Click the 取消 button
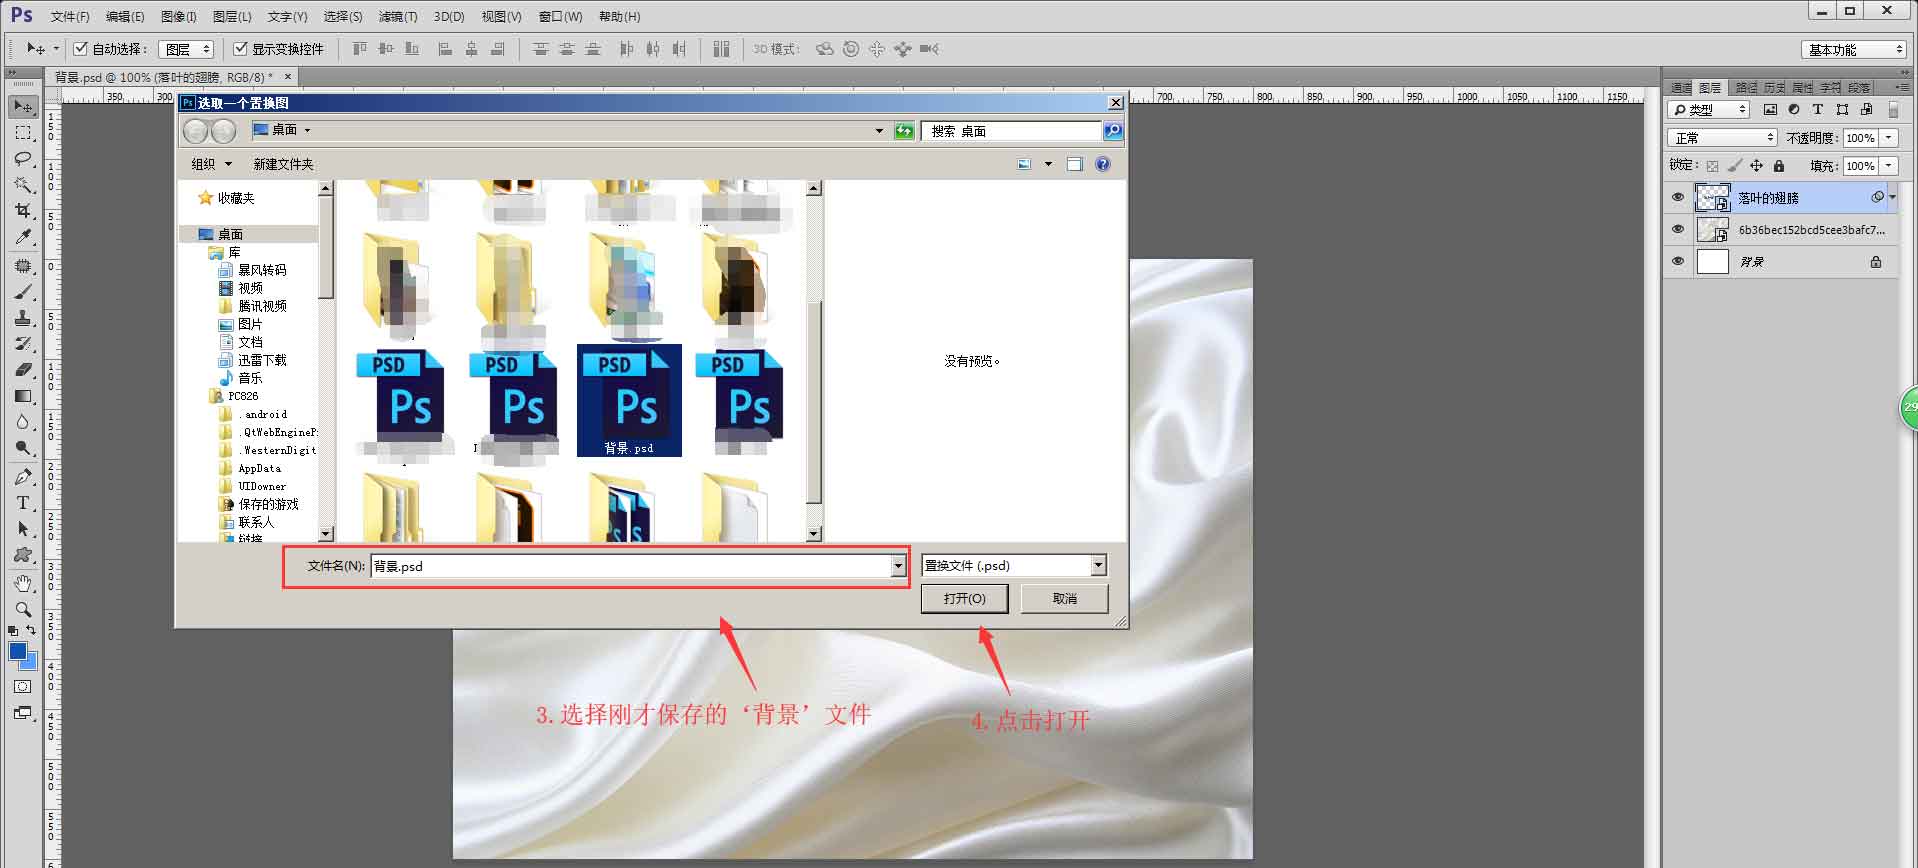The image size is (1918, 868). click(x=1065, y=598)
